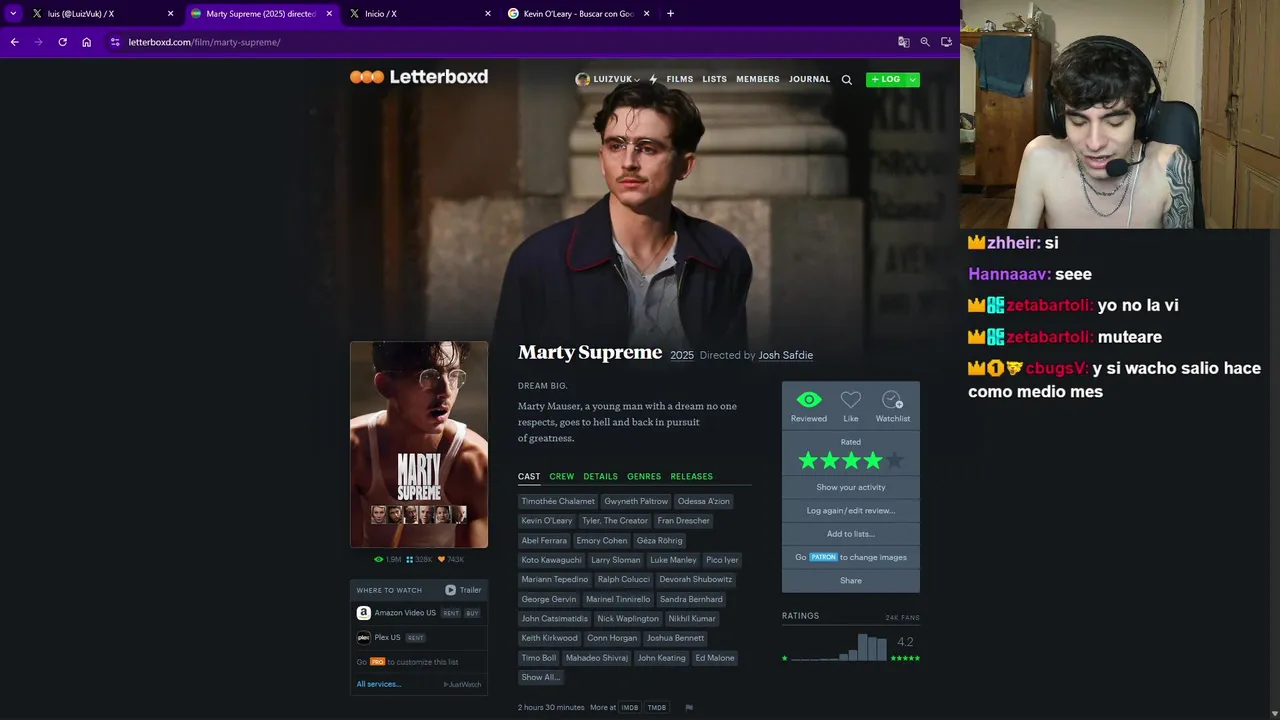Viewport: 1280px width, 720px height.
Task: Open the Josh Safdie director link
Action: click(x=786, y=355)
